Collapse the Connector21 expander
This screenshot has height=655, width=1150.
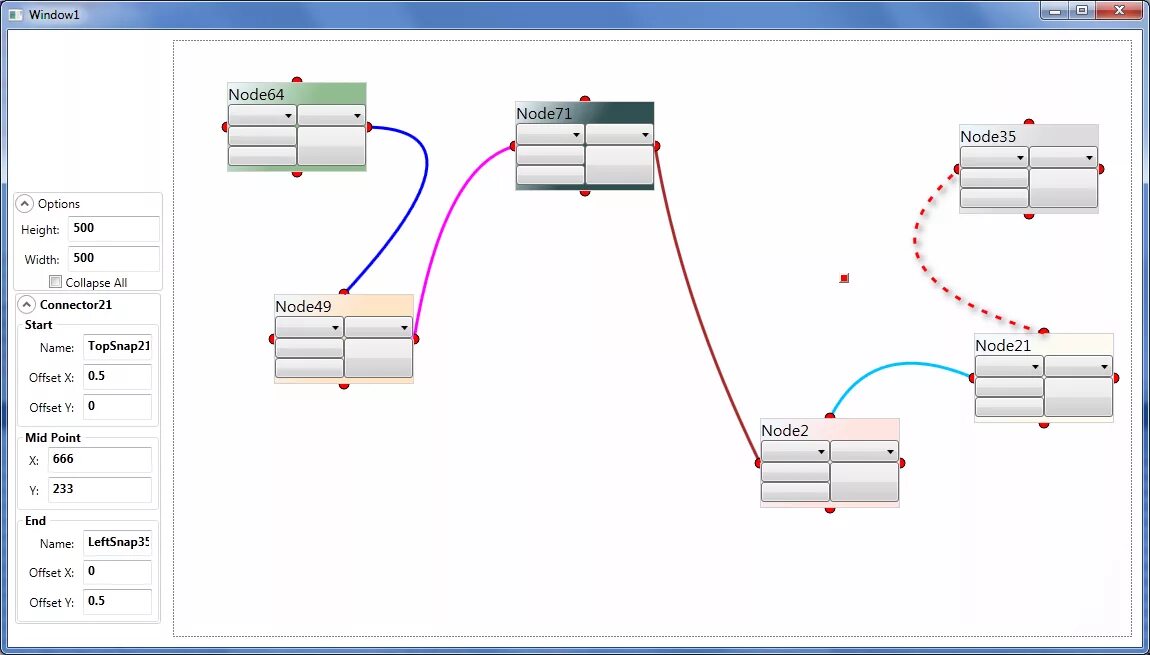(25, 304)
